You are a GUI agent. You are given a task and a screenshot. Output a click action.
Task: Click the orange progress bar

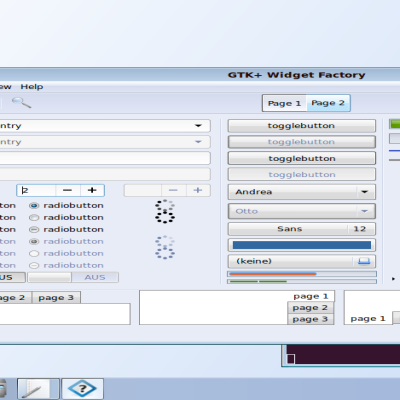point(302,274)
